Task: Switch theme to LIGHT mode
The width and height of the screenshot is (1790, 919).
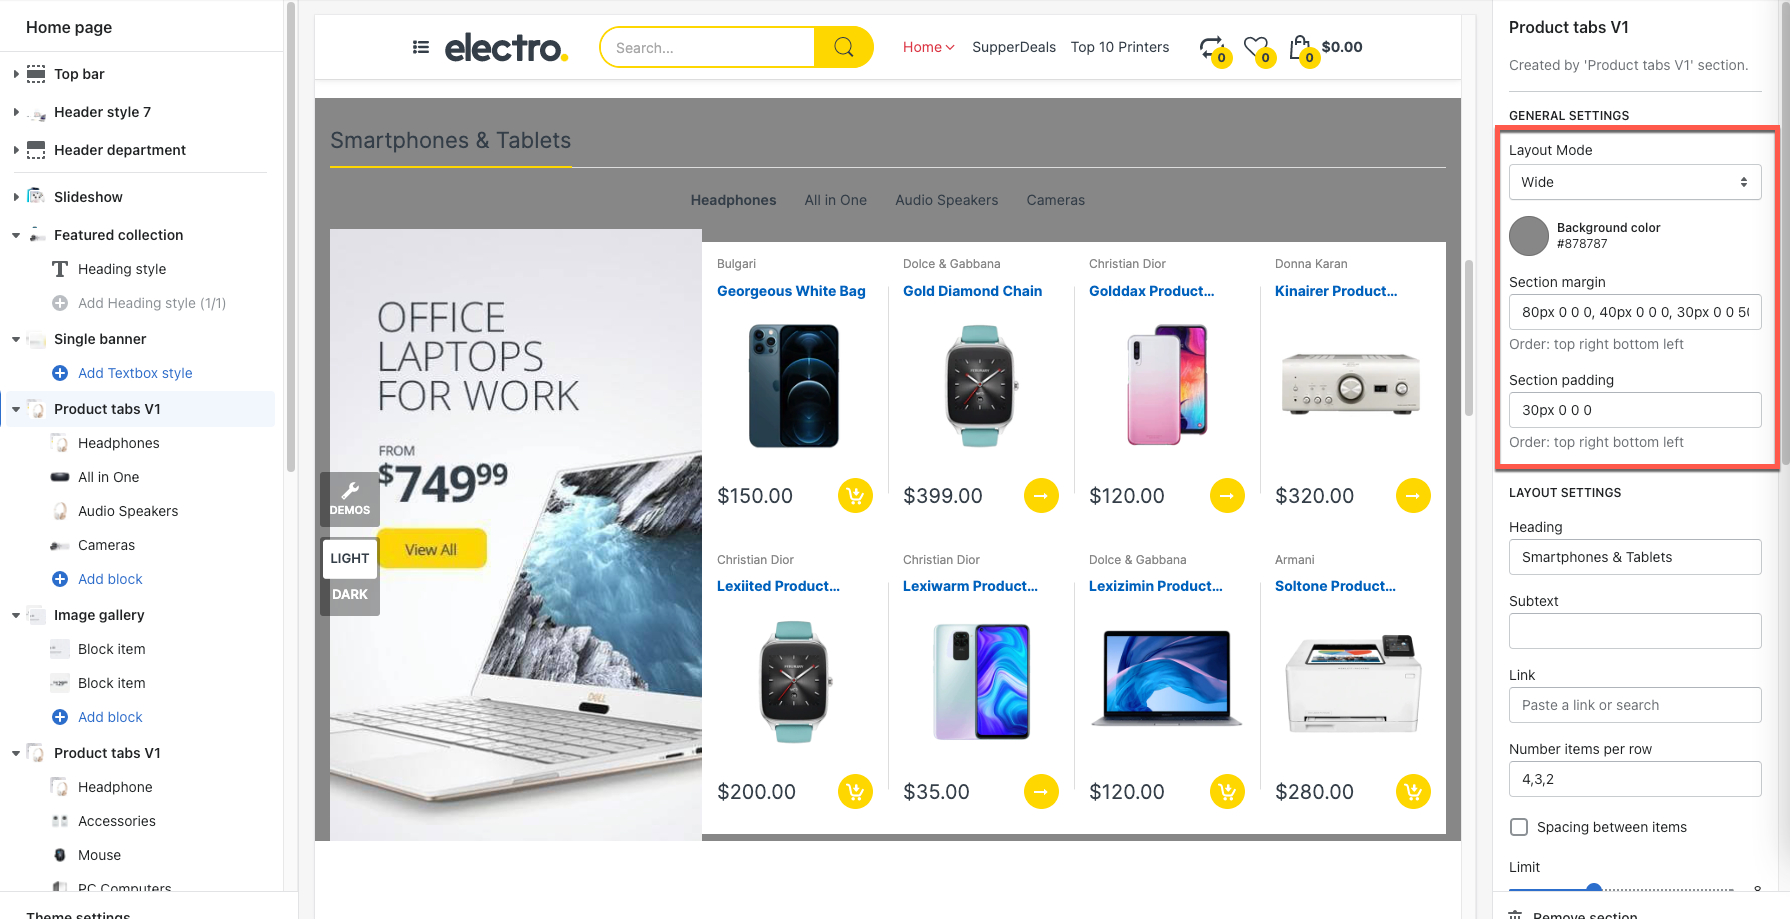Action: coord(350,558)
